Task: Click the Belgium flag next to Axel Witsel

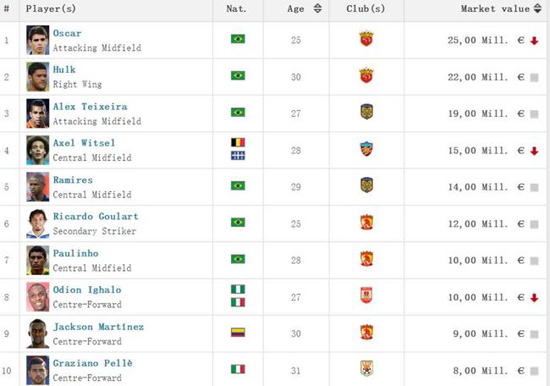Action: pyautogui.click(x=238, y=142)
